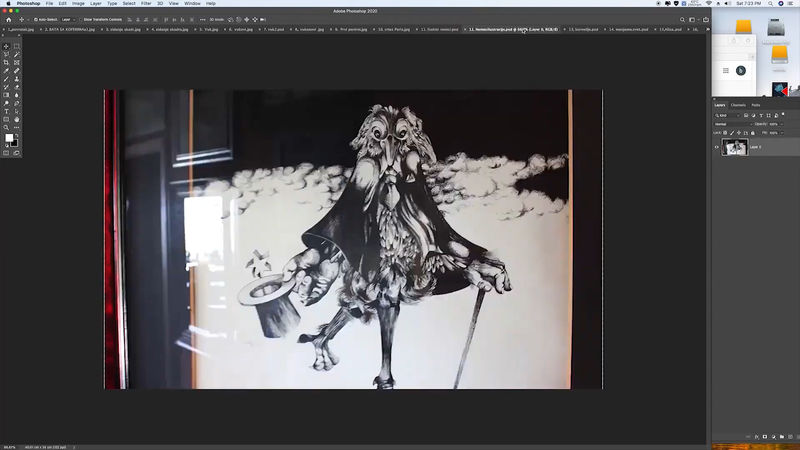This screenshot has height=450, width=800.
Task: Open the Fill slider dropdown arrow
Action: pos(782,133)
